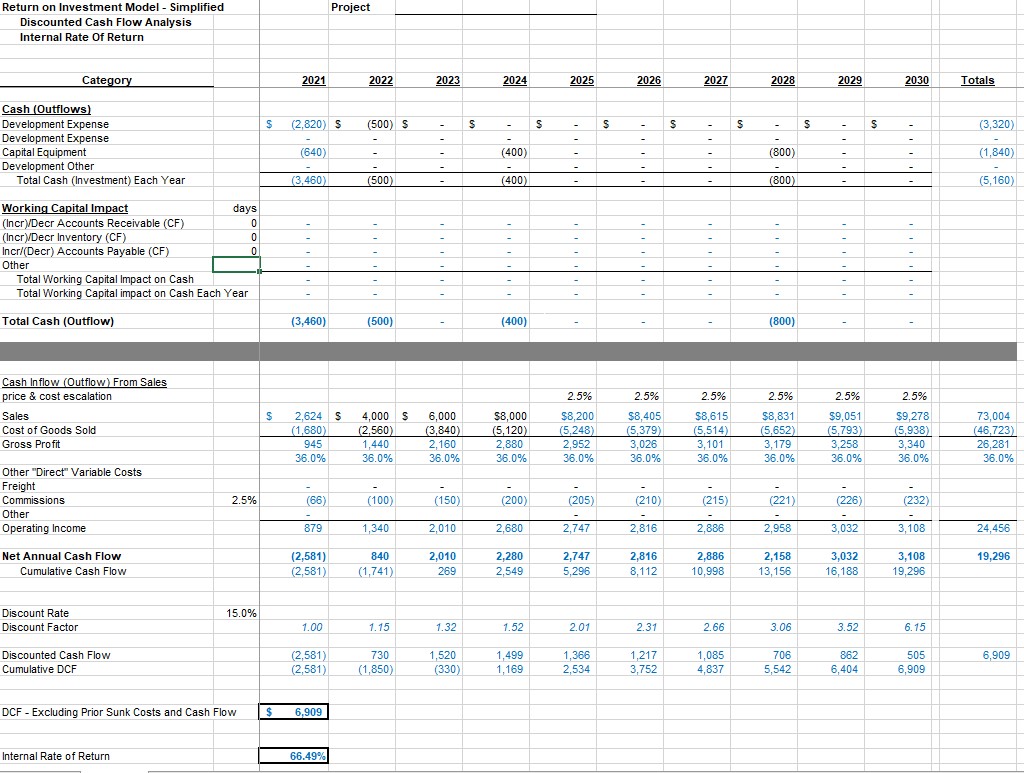Select the Working Capital Impact heading
The width and height of the screenshot is (1024, 773).
pos(65,208)
